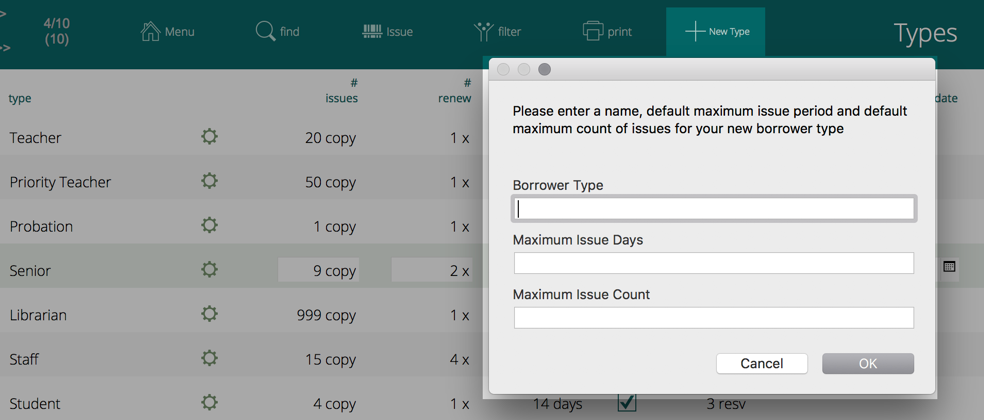Click the calendar icon in Senior row
Image resolution: width=984 pixels, height=420 pixels.
pyautogui.click(x=949, y=267)
